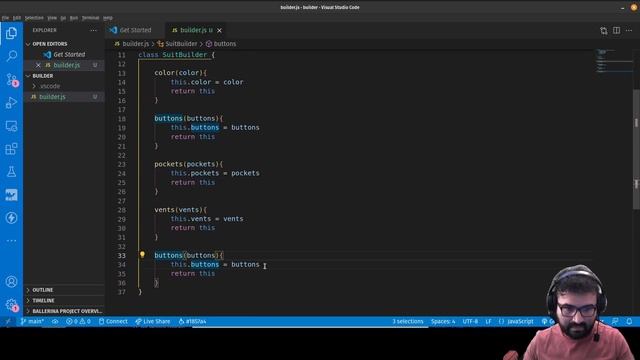Image resolution: width=640 pixels, height=360 pixels.
Task: Change end of line sequence LF
Action: (488, 322)
